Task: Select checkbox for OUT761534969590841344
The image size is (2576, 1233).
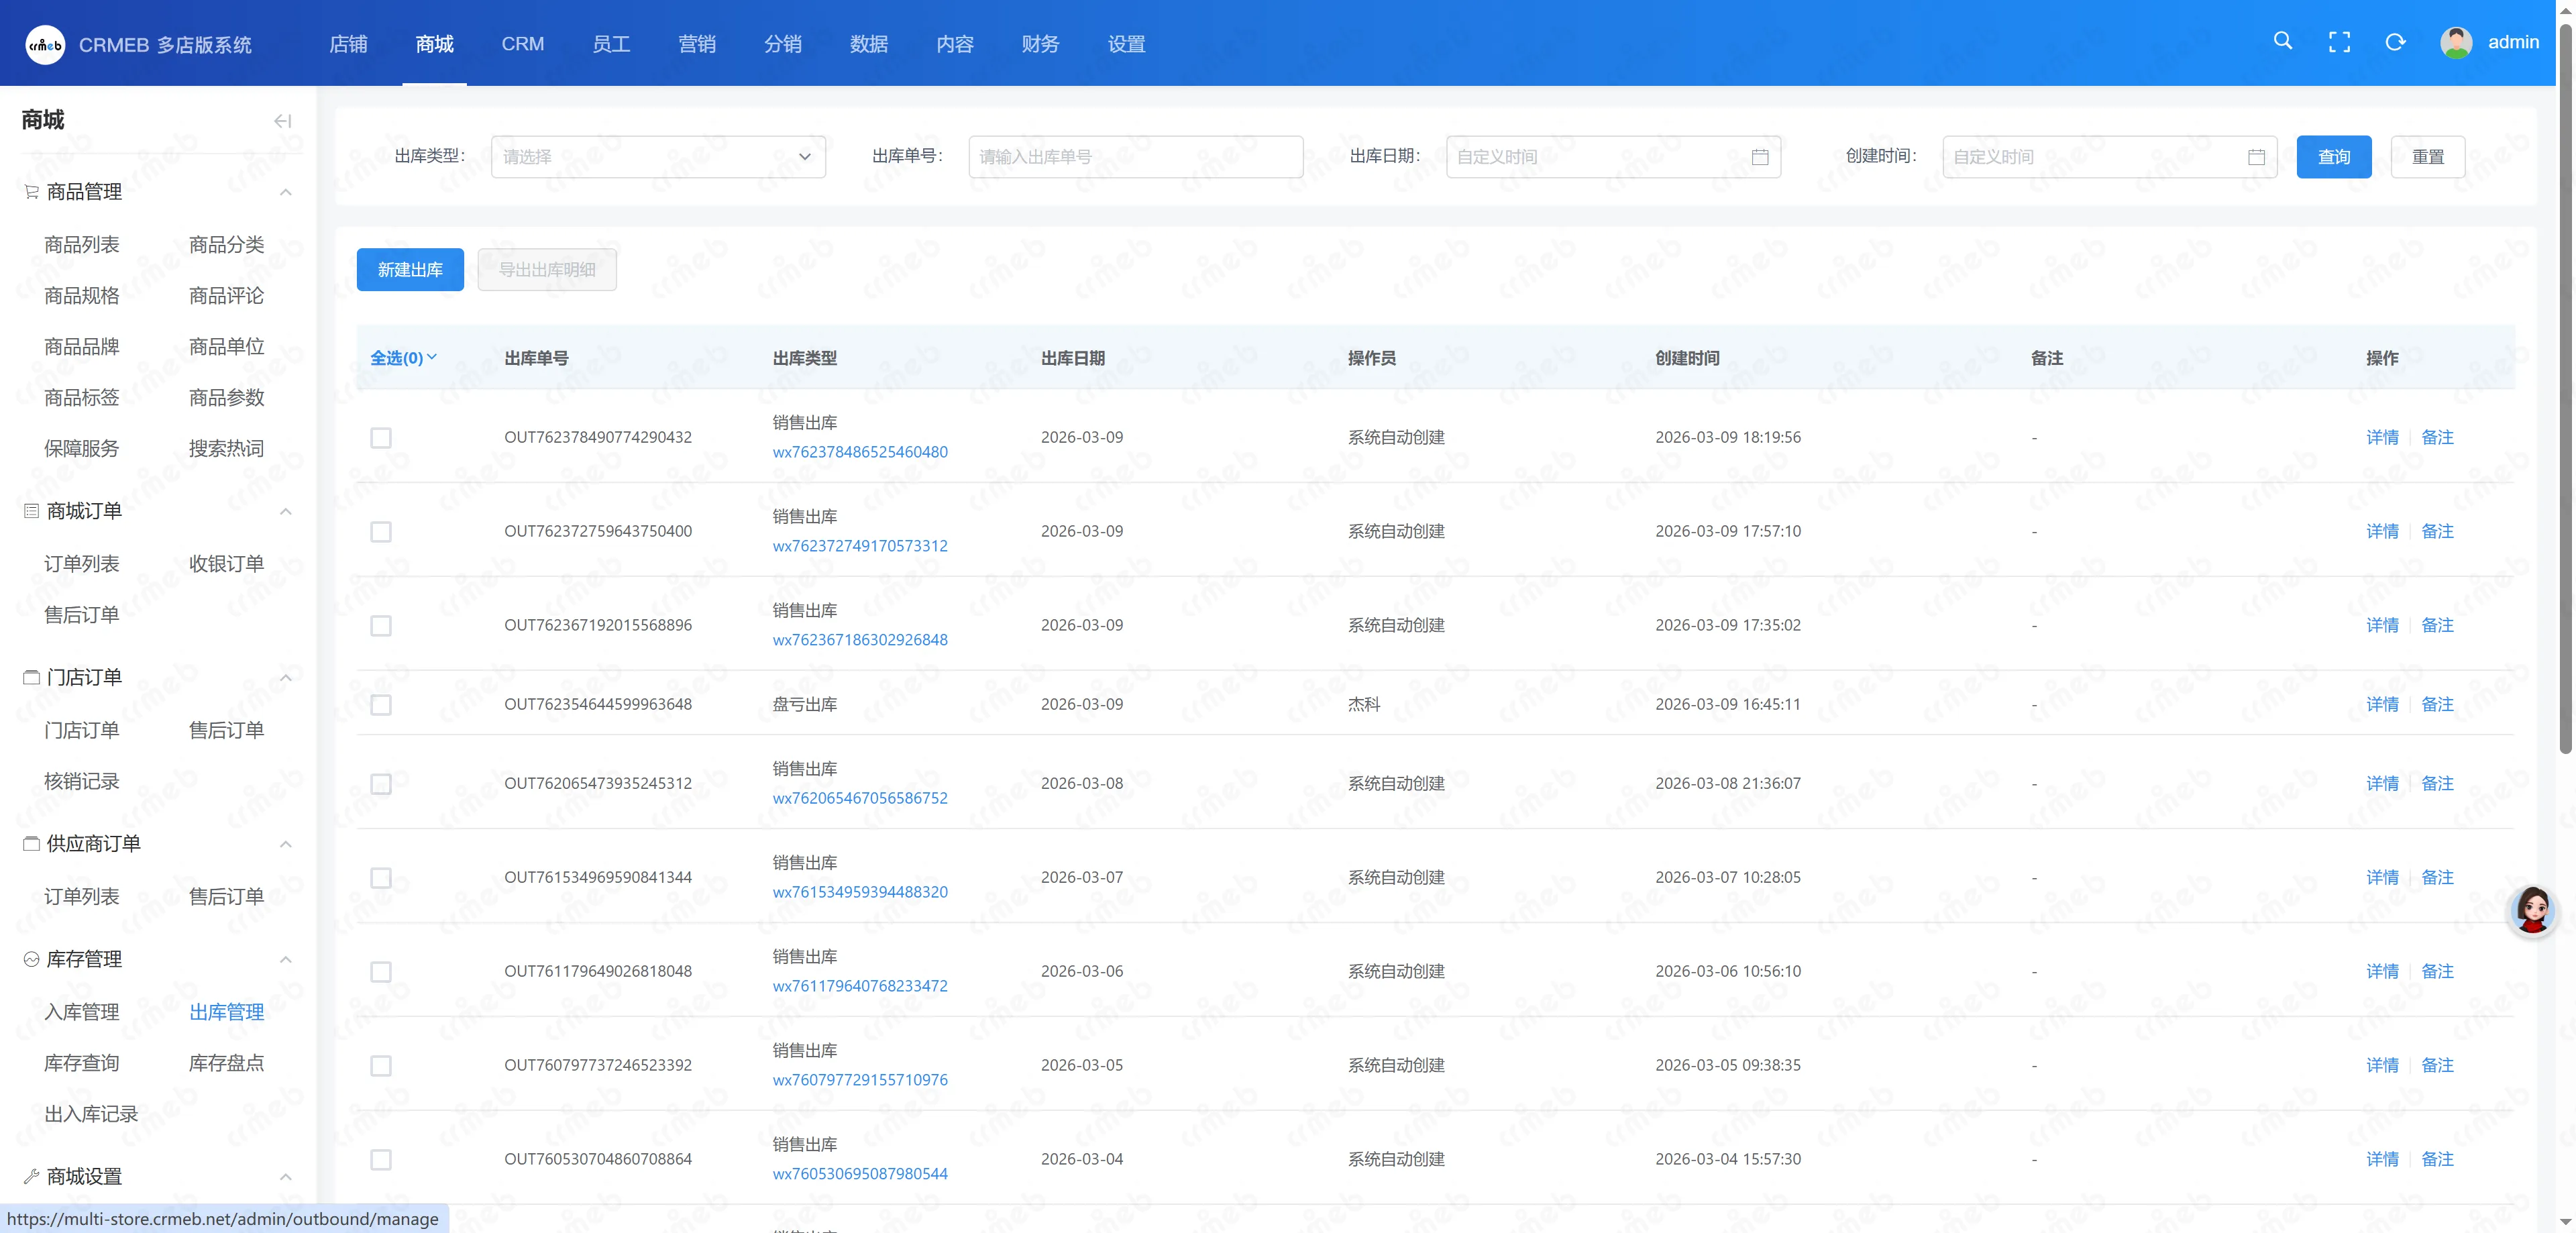Action: (381, 878)
